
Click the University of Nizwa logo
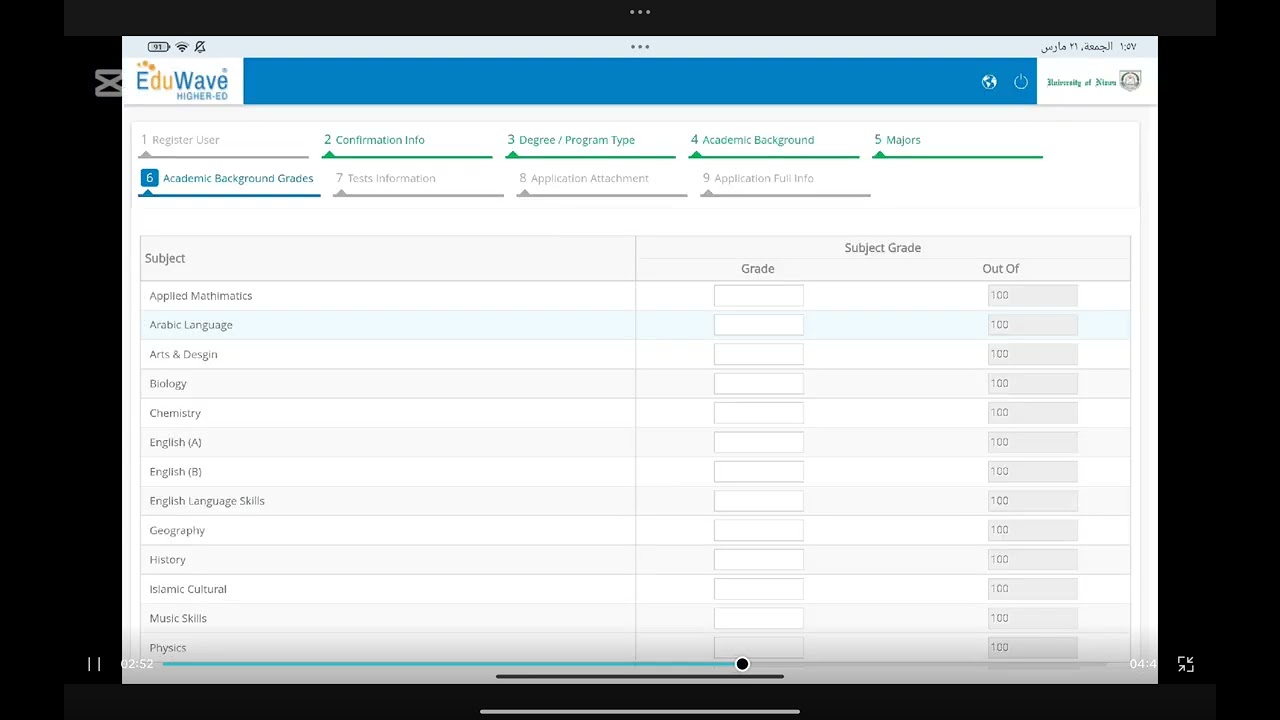1094,82
